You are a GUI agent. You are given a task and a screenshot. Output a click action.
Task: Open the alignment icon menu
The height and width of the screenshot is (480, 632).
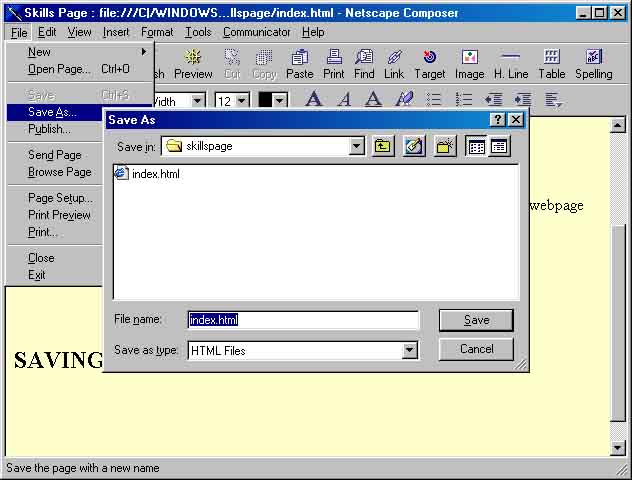pos(553,100)
